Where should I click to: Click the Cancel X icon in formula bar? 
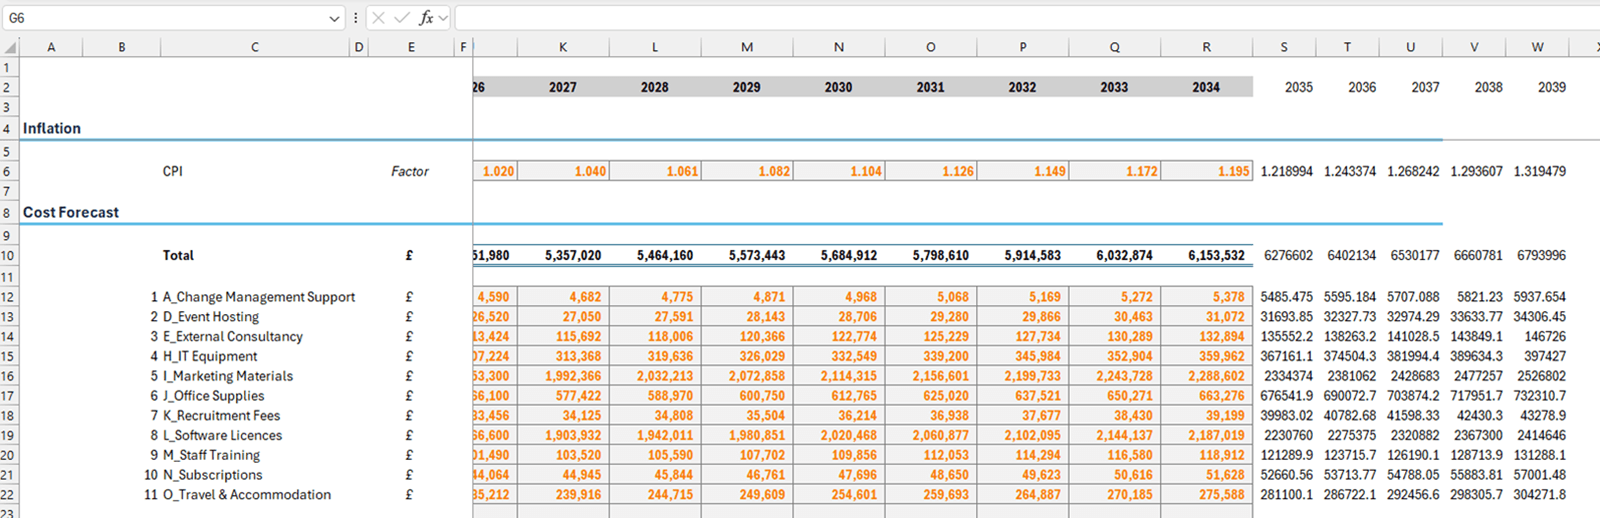click(x=378, y=18)
